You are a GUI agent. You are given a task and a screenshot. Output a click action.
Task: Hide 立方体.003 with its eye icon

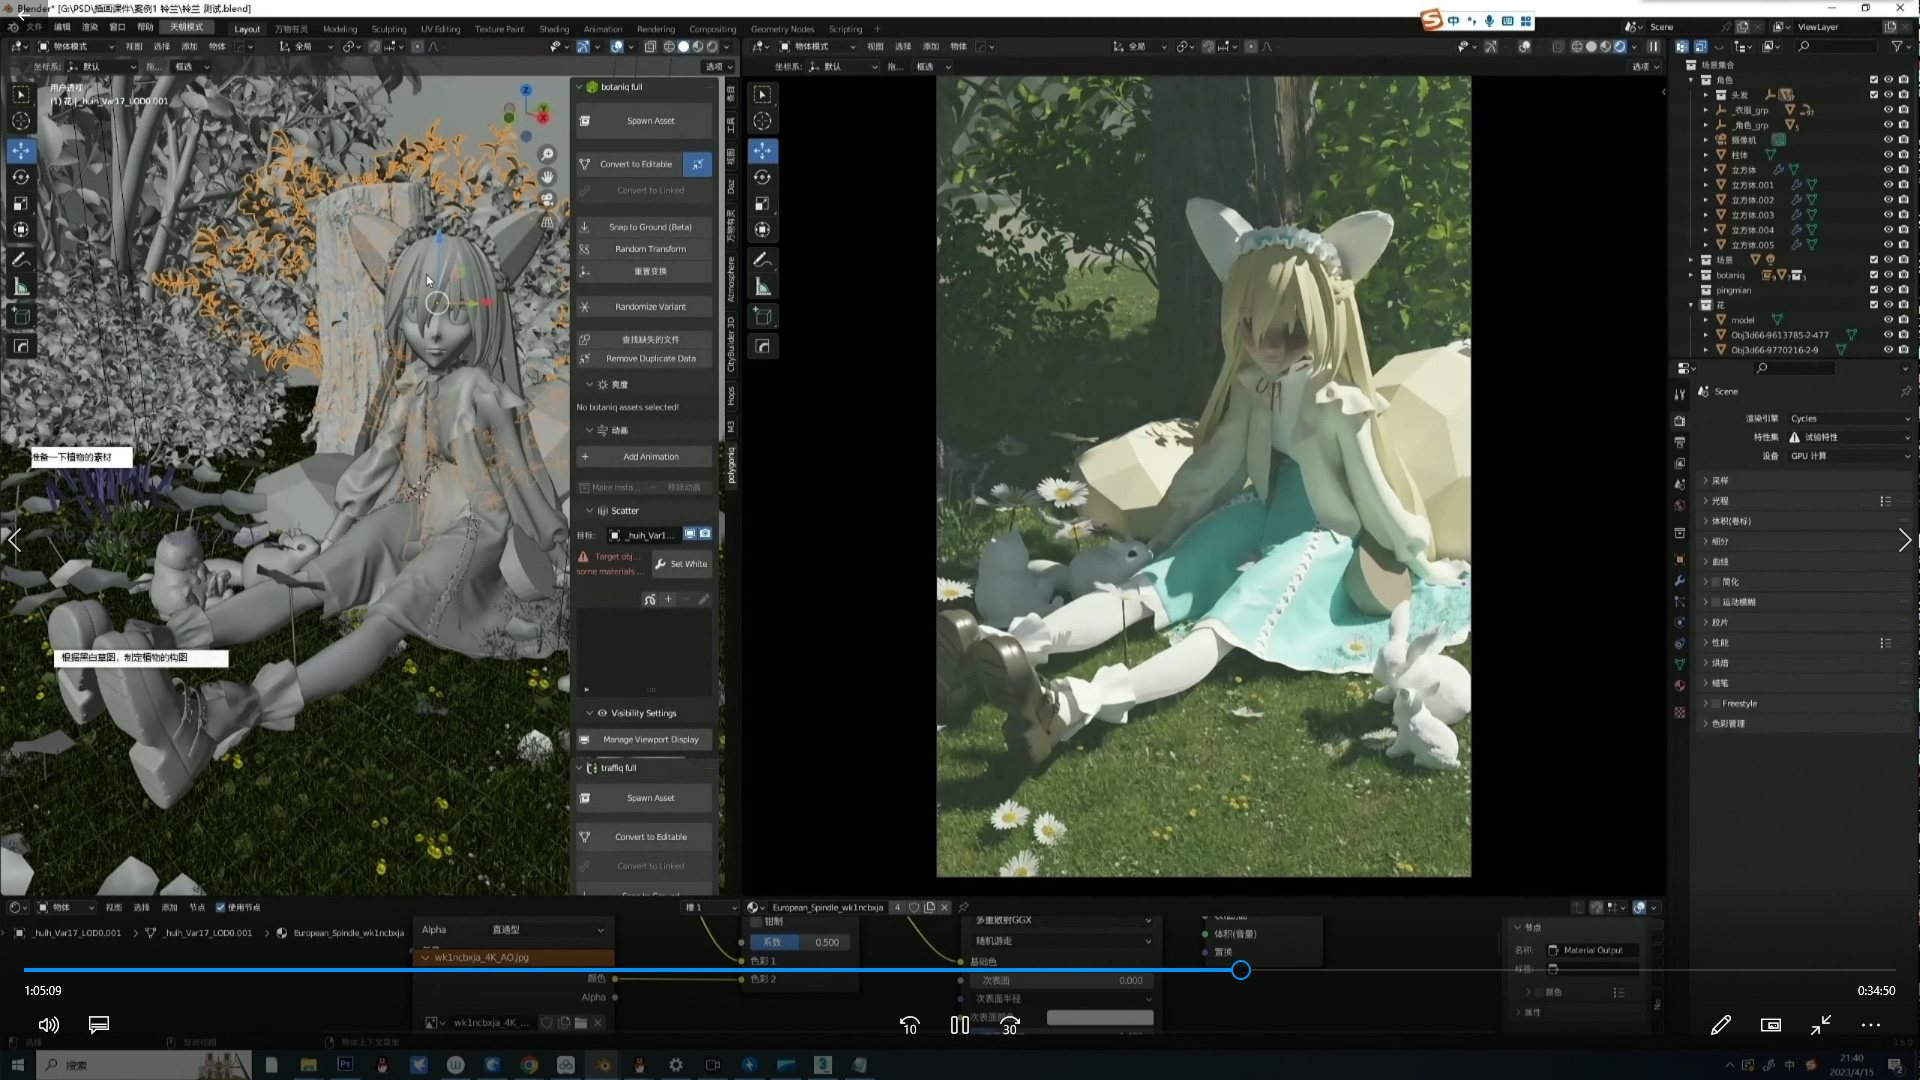pyautogui.click(x=1888, y=215)
